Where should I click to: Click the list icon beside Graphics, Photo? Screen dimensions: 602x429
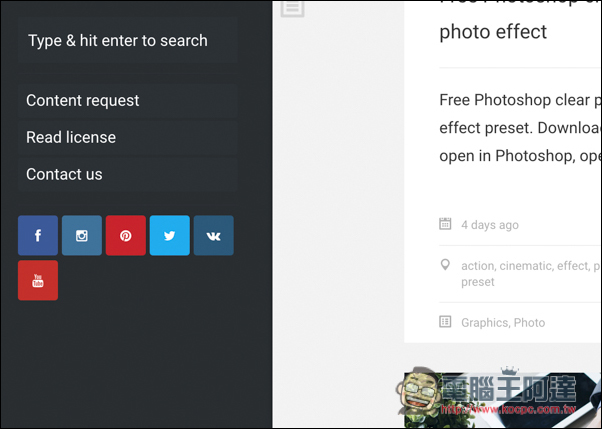click(445, 321)
